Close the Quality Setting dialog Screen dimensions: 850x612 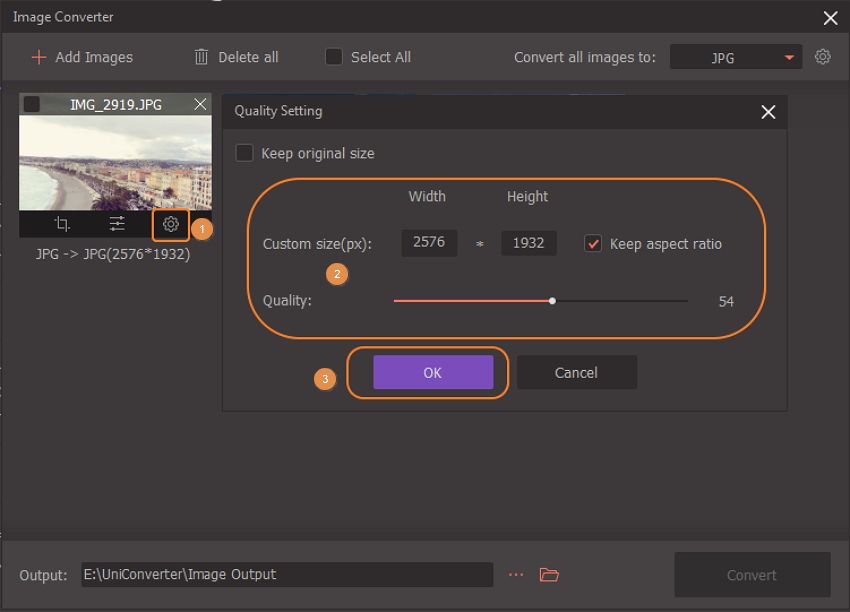point(768,112)
